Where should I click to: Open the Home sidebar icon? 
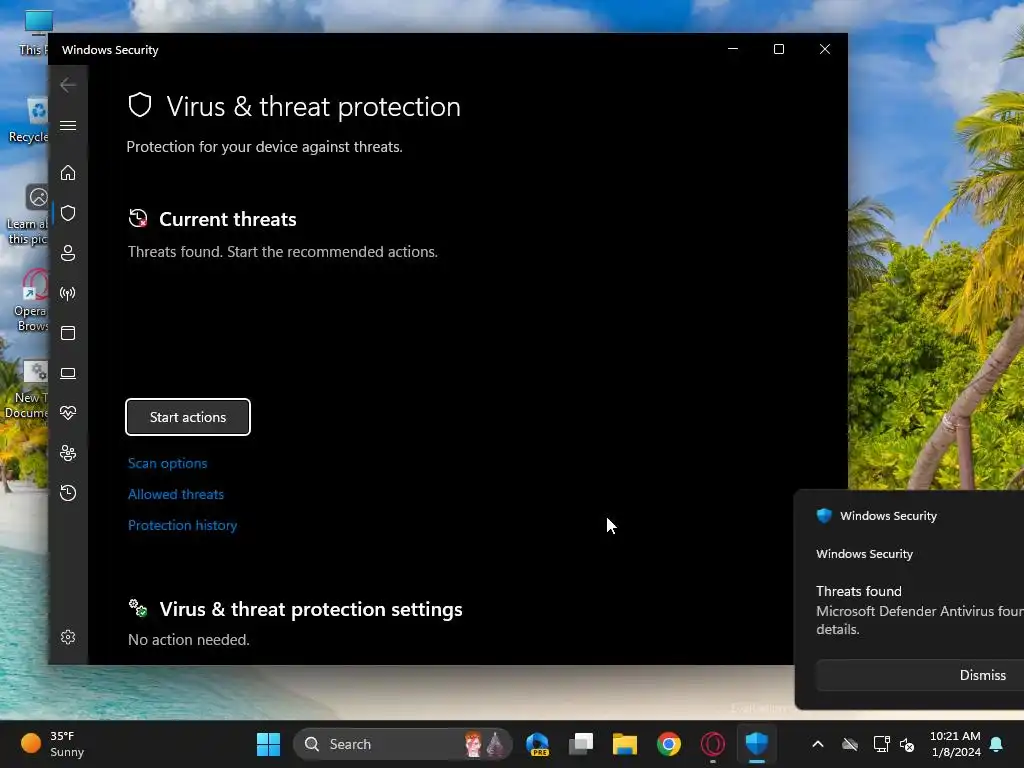click(68, 173)
